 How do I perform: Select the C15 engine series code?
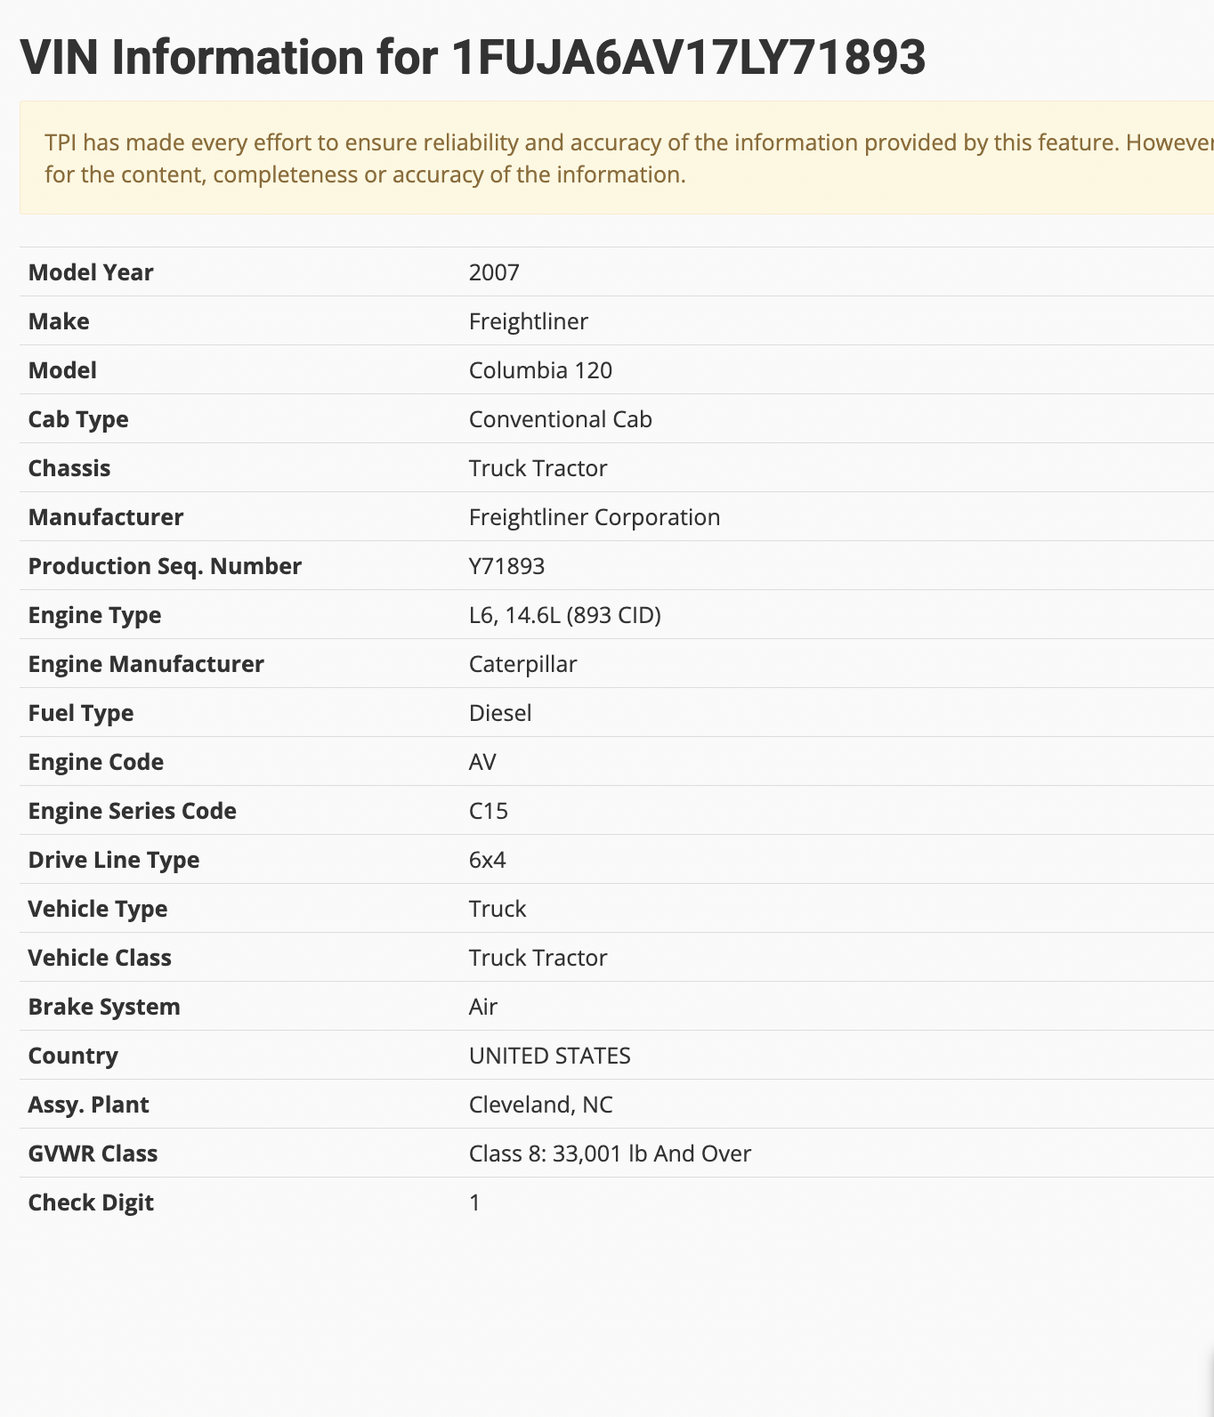(x=488, y=811)
